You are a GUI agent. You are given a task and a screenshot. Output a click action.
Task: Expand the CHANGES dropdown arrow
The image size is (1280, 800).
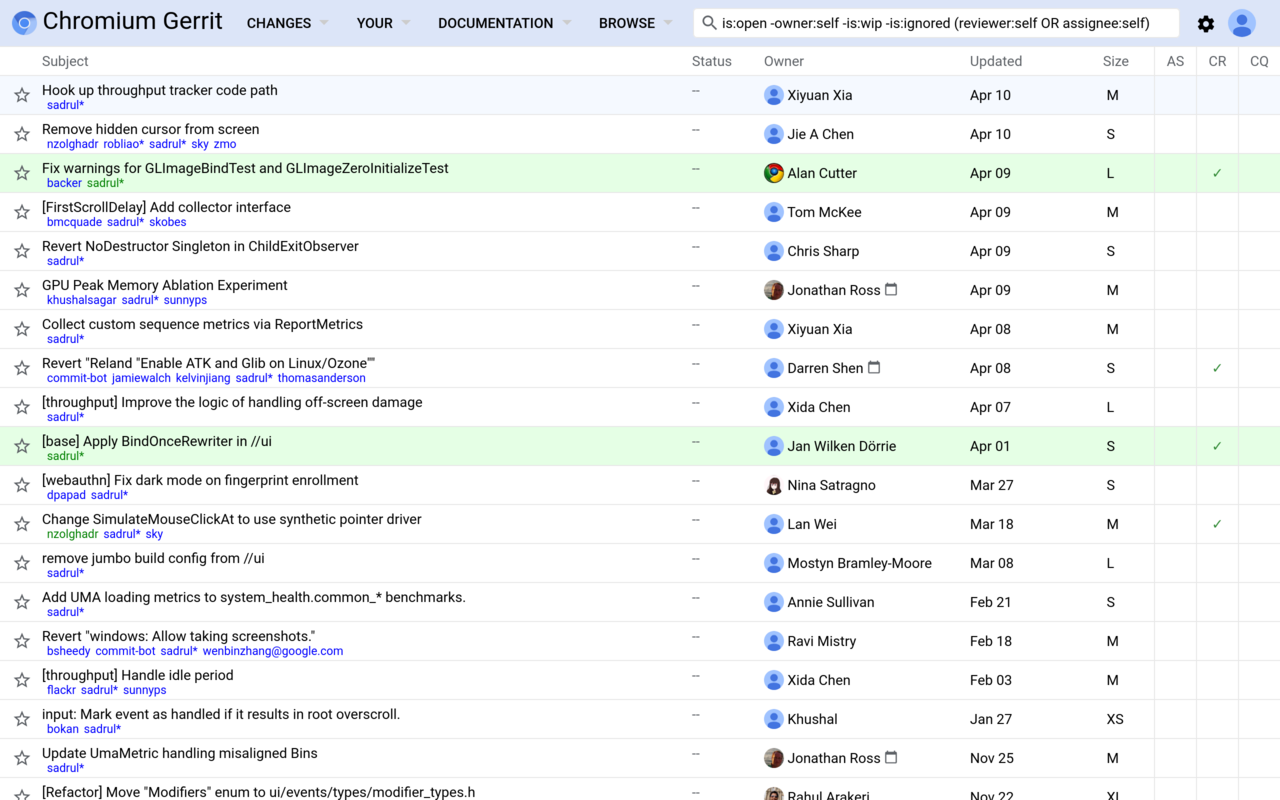(x=323, y=23)
